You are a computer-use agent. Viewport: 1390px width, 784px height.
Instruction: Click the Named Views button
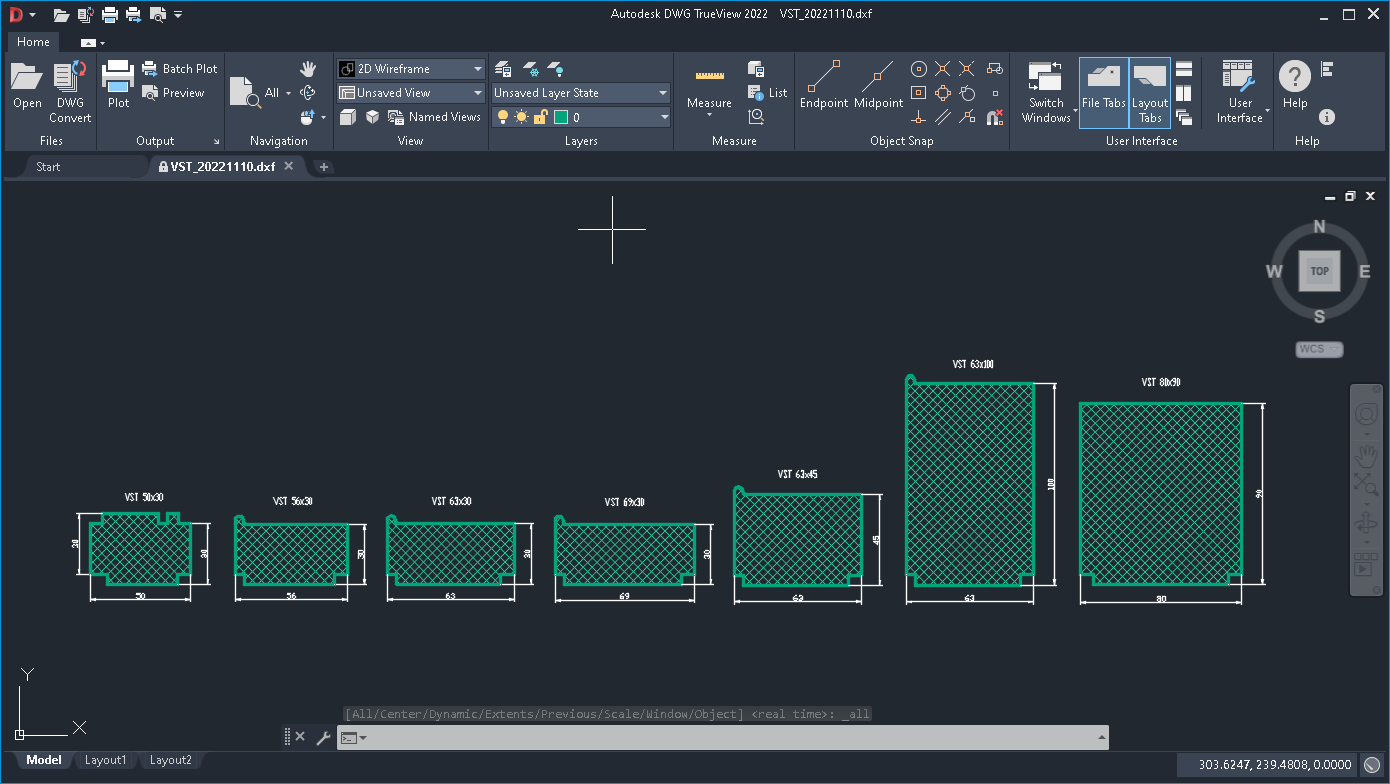click(x=434, y=117)
